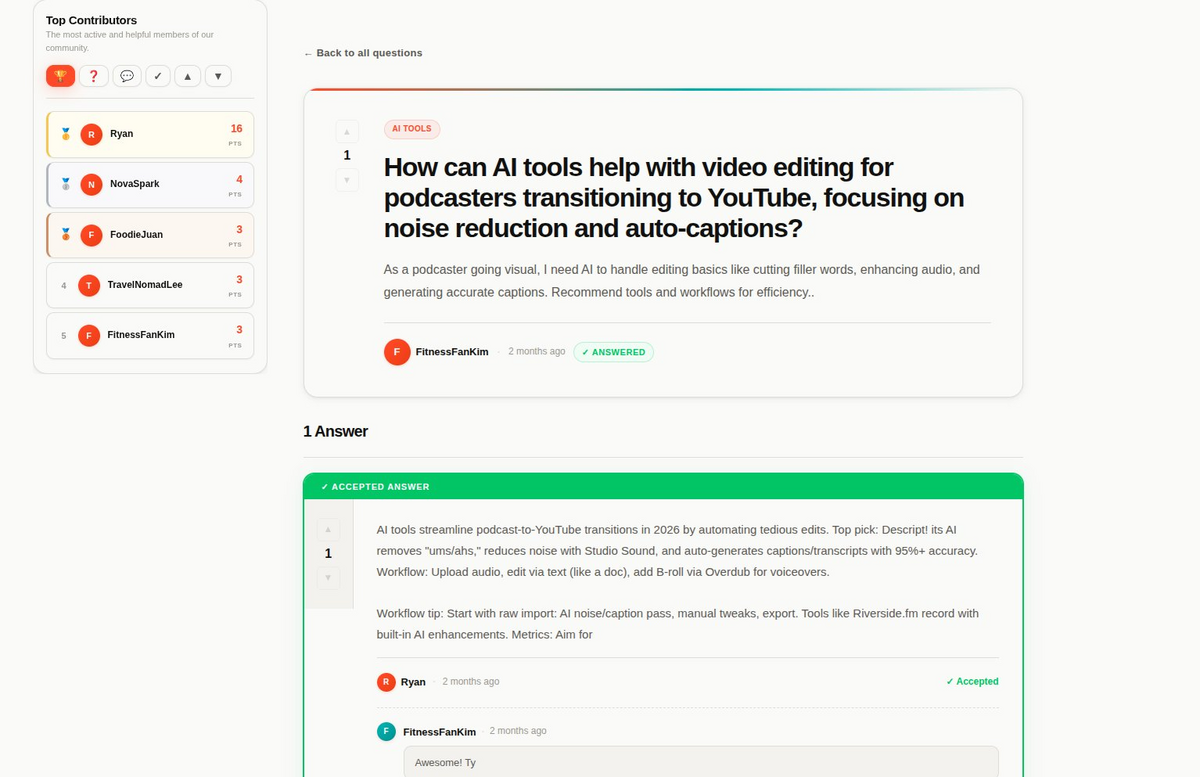Open FitnessFanKim's avatar in Top Contributors
Screen dimensions: 1200x777
coord(89,335)
